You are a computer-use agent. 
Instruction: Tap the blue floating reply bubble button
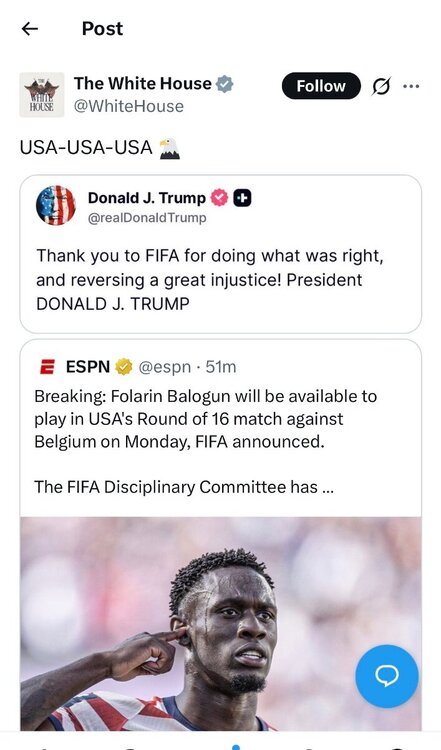(x=386, y=676)
